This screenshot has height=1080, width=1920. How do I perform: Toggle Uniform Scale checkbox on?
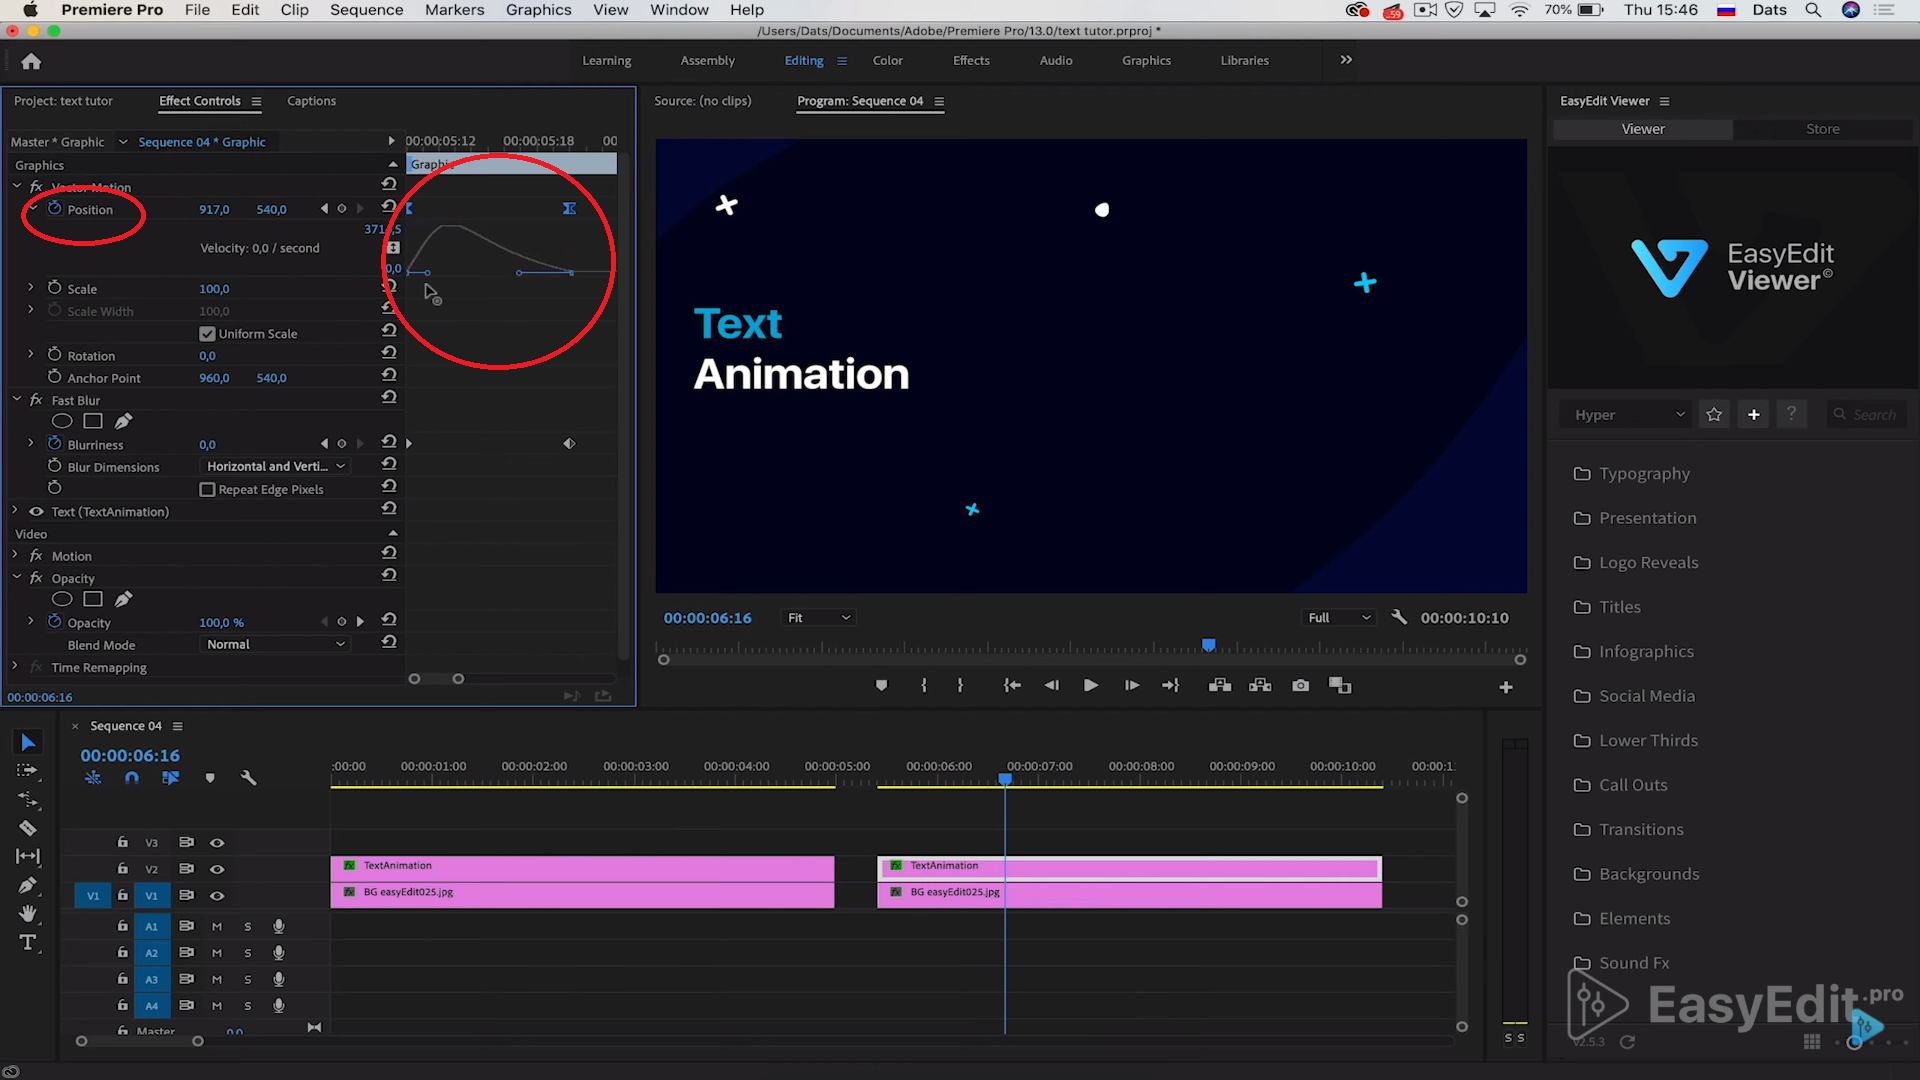coord(206,332)
